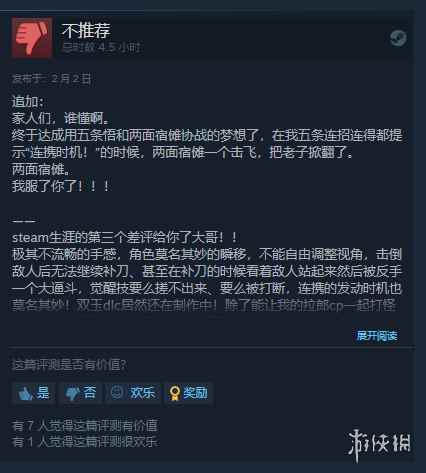Image resolution: width=426 pixels, height=473 pixels.
Task: Click the red thumbs-down review icon
Action: coord(32,38)
